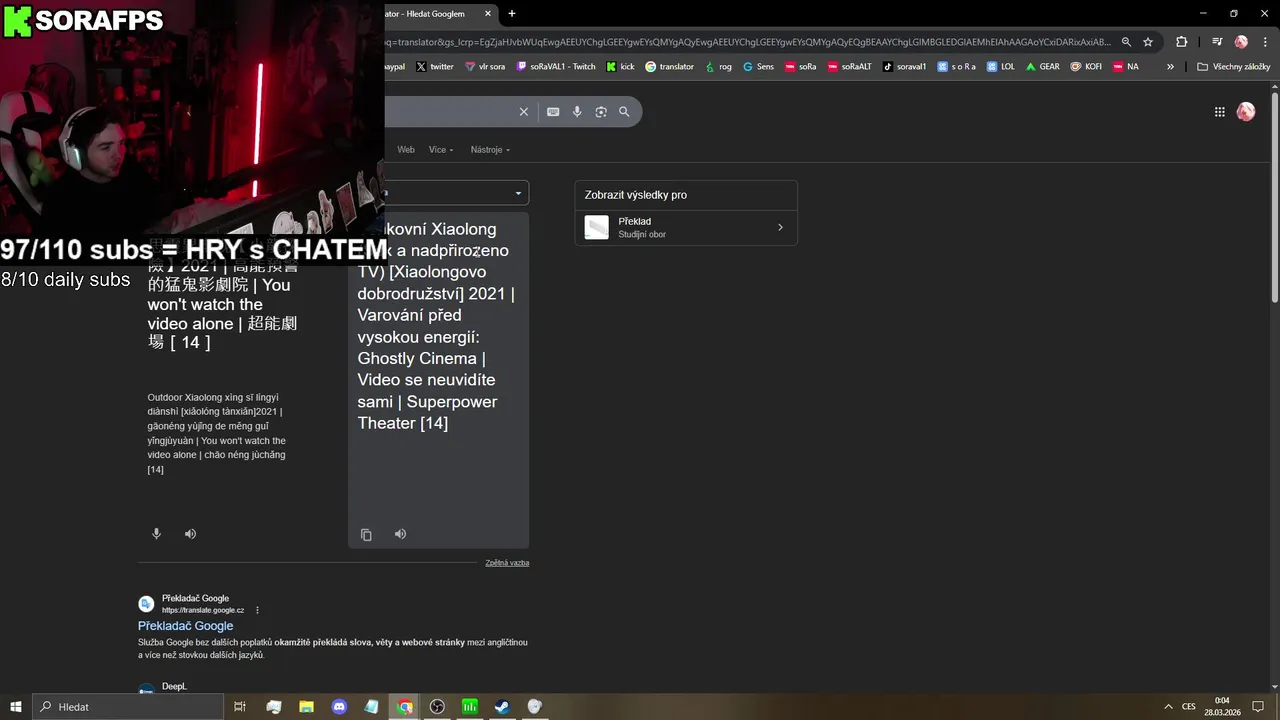Open the Všechny záložky bookmarks folder
Viewport: 1280px width, 720px height.
pyautogui.click(x=1233, y=67)
